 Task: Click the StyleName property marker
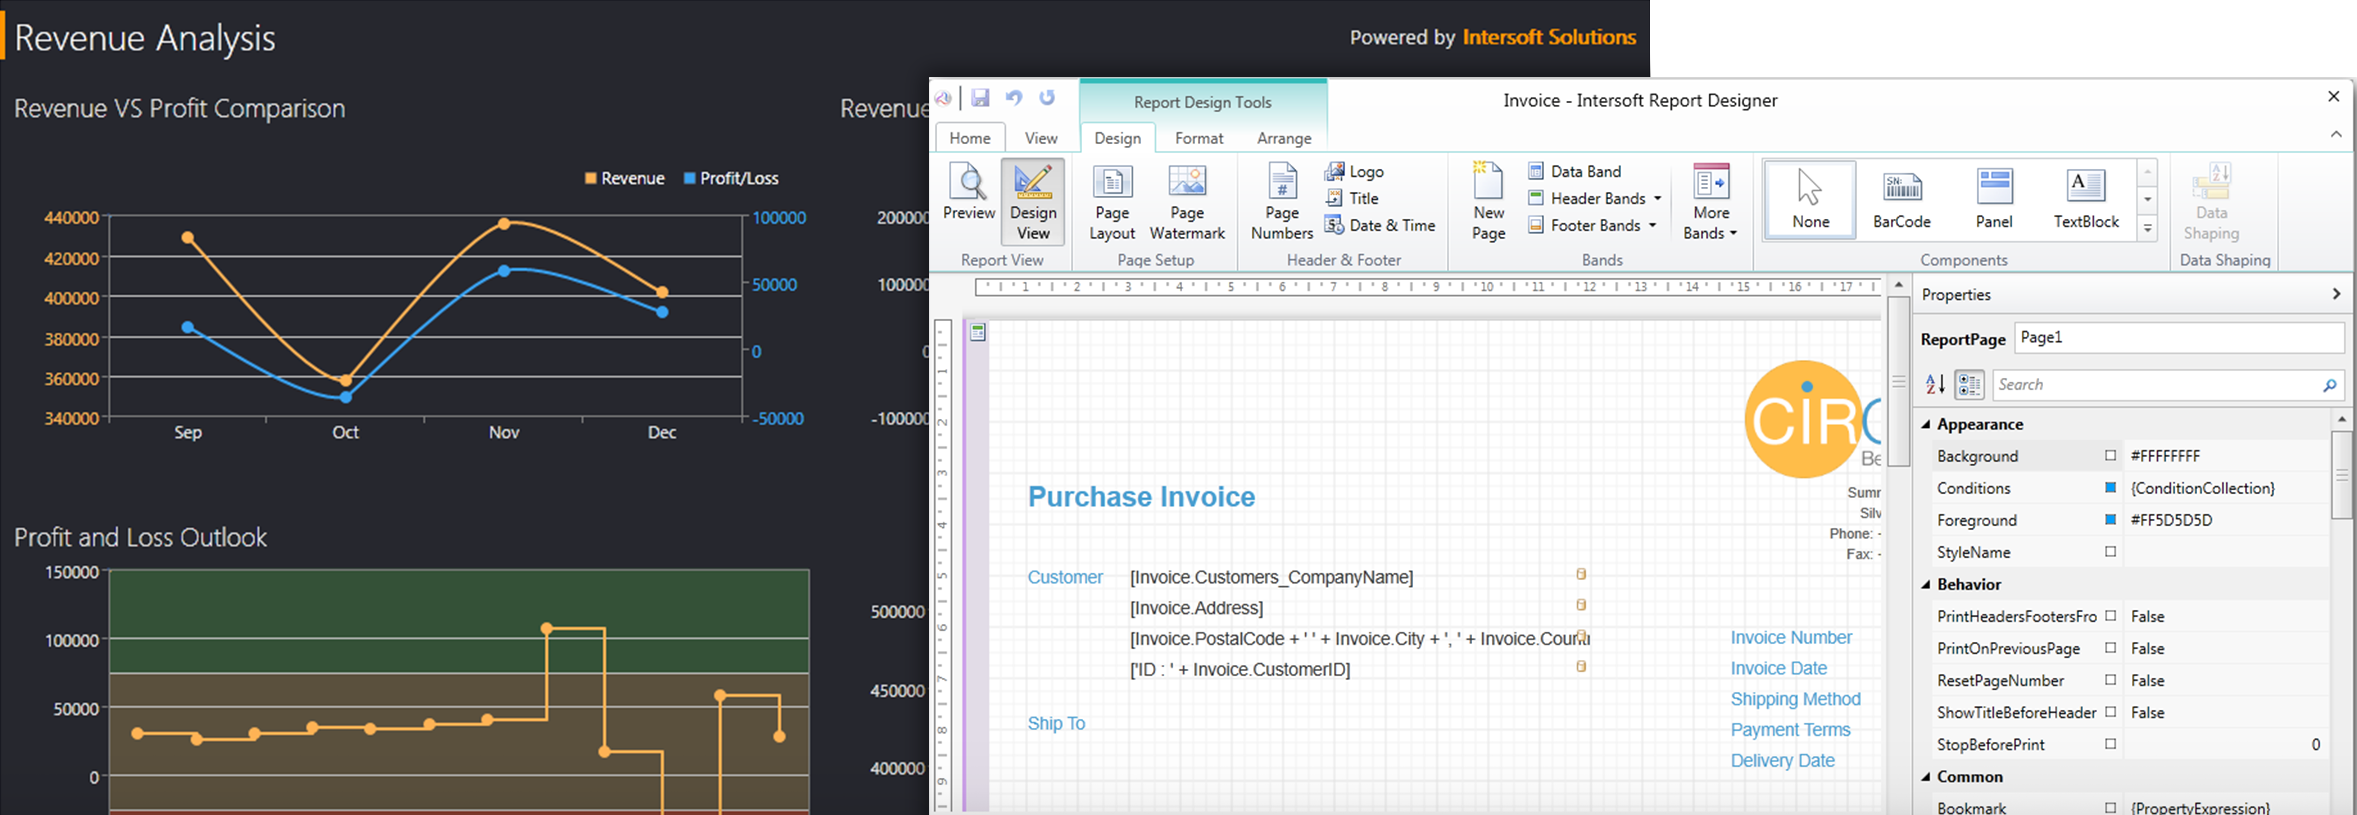(2110, 551)
